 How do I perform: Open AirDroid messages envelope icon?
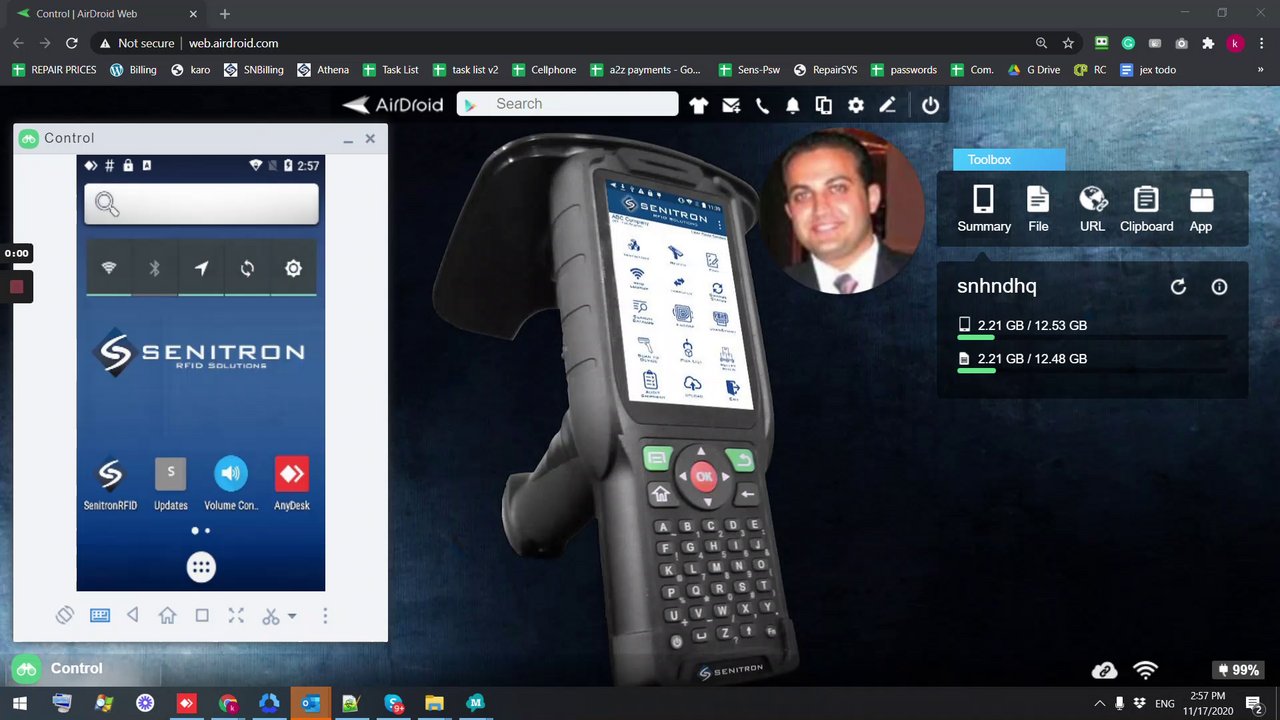point(731,105)
